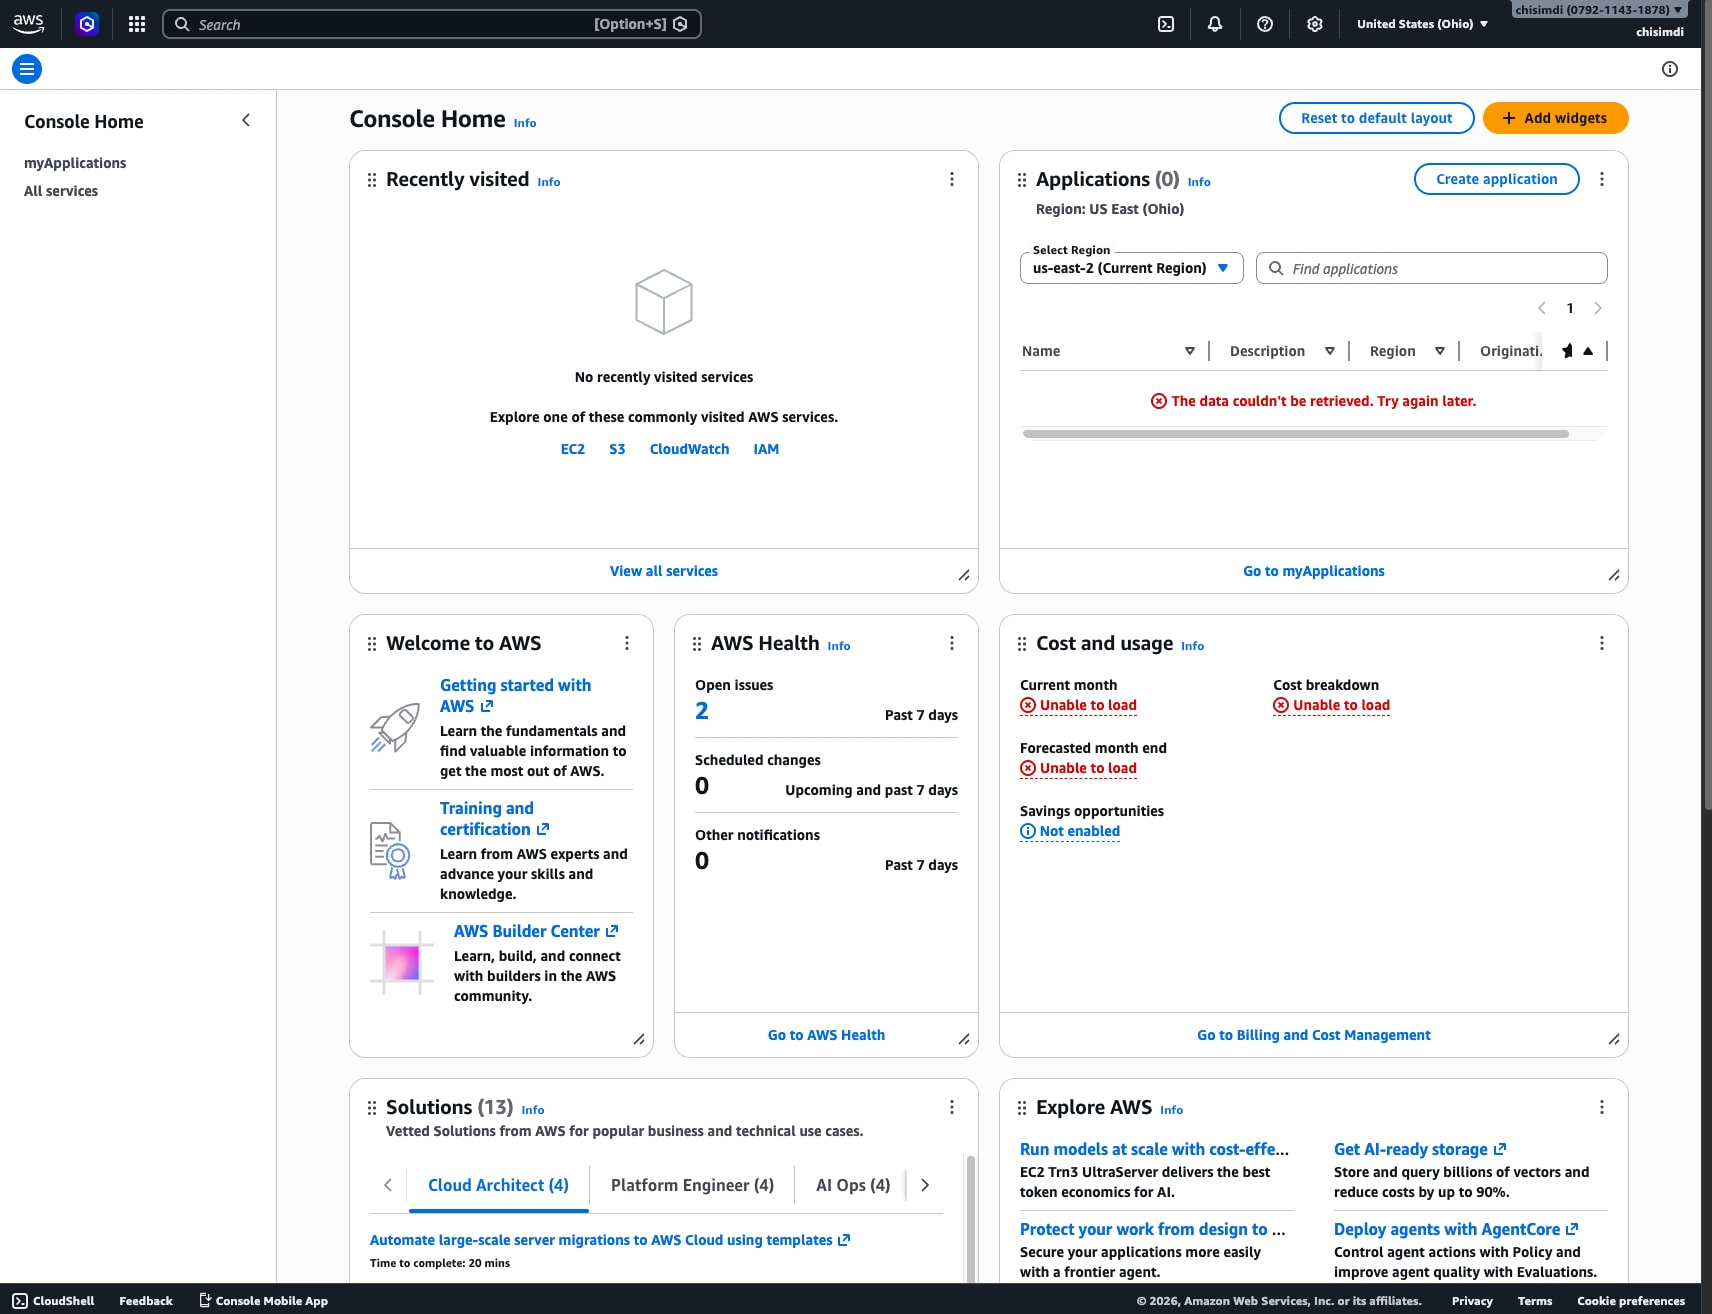Launch CloudShell from top bar icon
1712x1314 pixels.
click(1166, 24)
